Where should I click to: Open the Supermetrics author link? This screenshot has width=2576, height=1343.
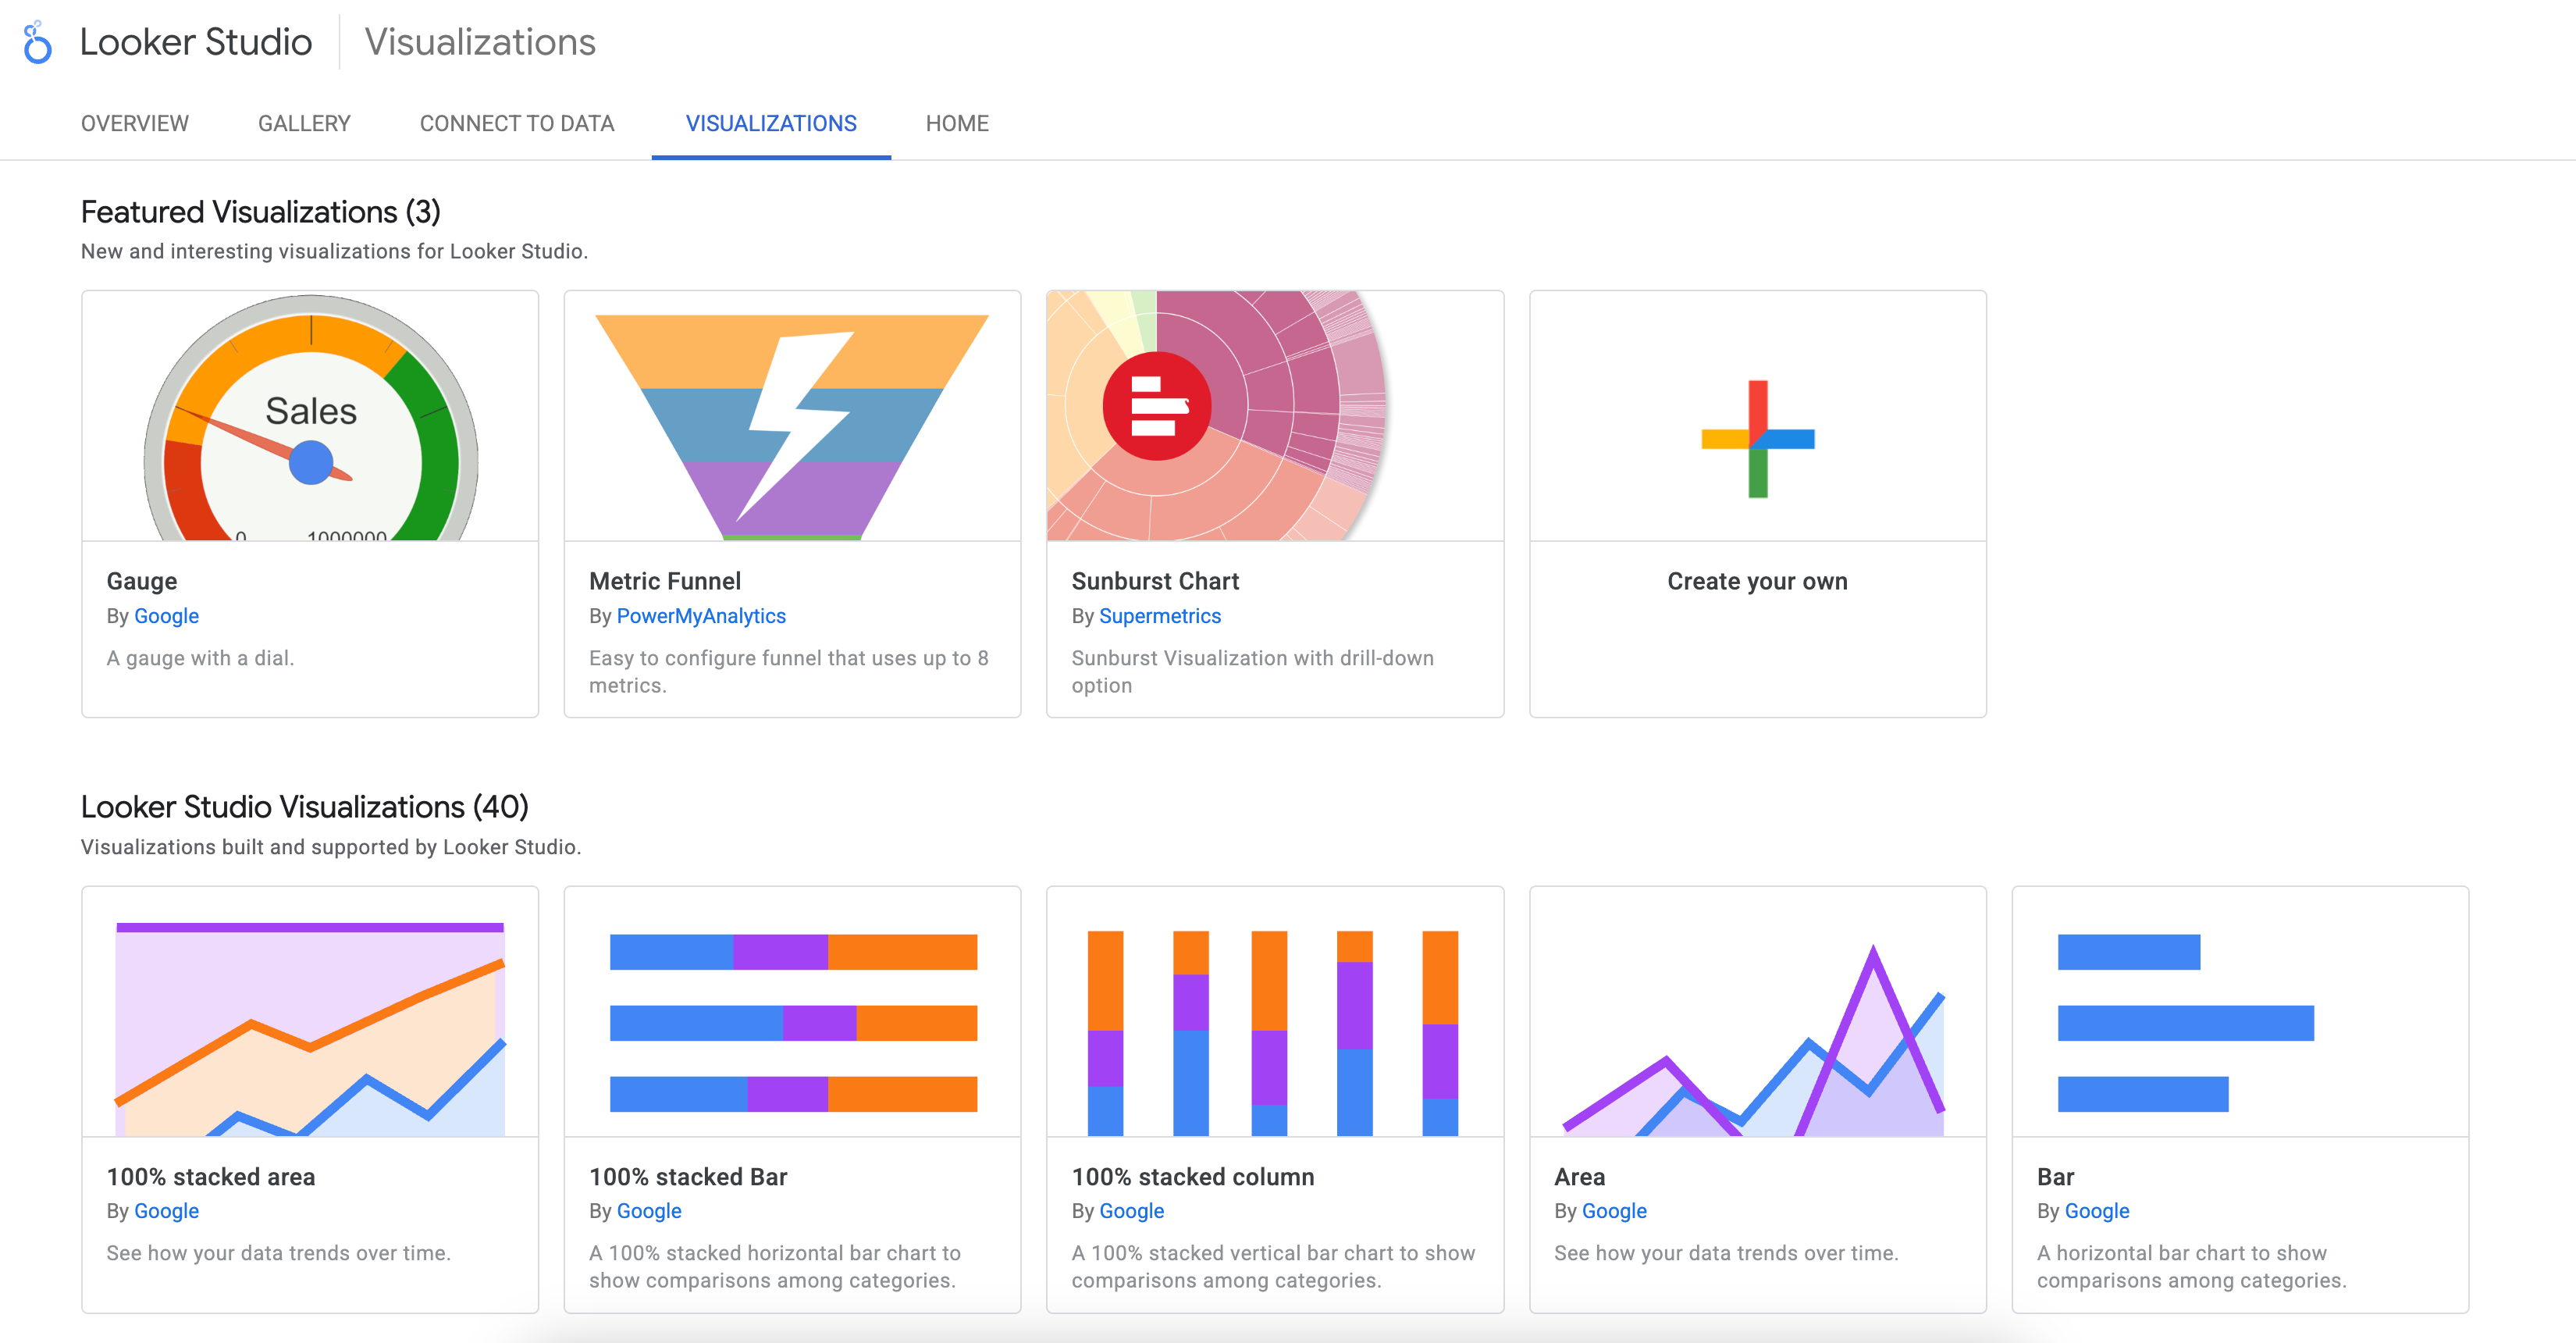coord(1160,616)
